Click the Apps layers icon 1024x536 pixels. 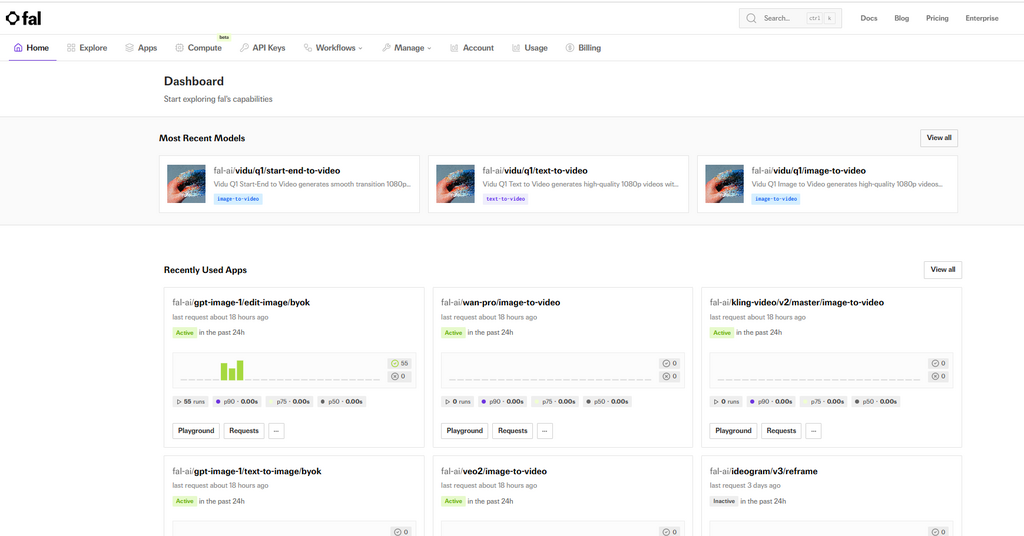tap(129, 48)
